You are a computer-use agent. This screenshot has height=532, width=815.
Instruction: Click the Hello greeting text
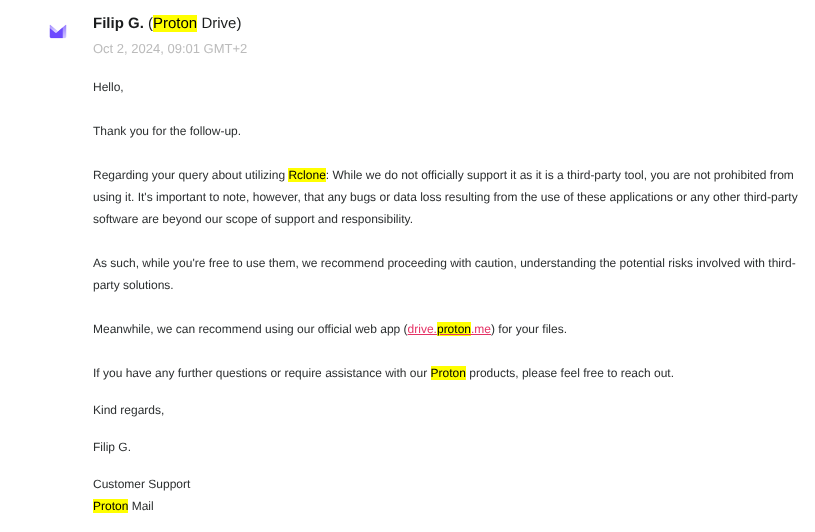[x=108, y=87]
